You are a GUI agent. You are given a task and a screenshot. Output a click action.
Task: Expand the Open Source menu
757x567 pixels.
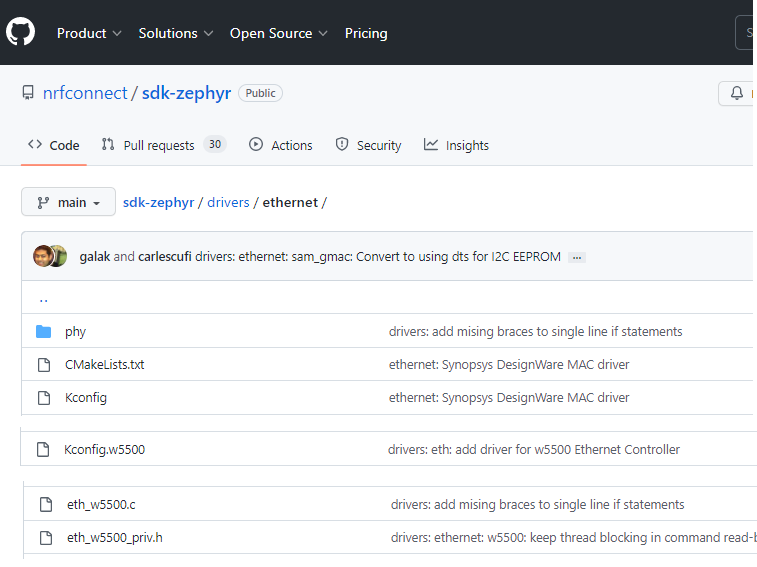tap(279, 33)
